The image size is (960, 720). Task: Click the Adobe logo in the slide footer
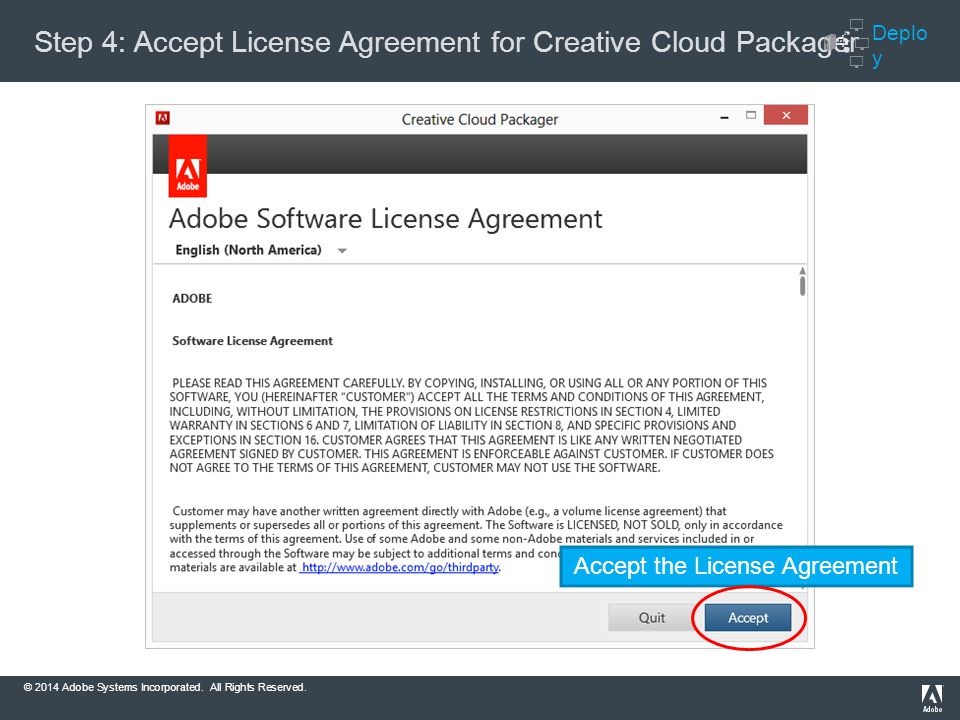932,699
